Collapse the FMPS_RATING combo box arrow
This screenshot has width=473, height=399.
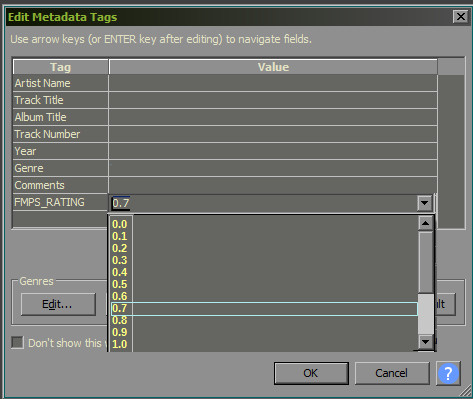[424, 203]
